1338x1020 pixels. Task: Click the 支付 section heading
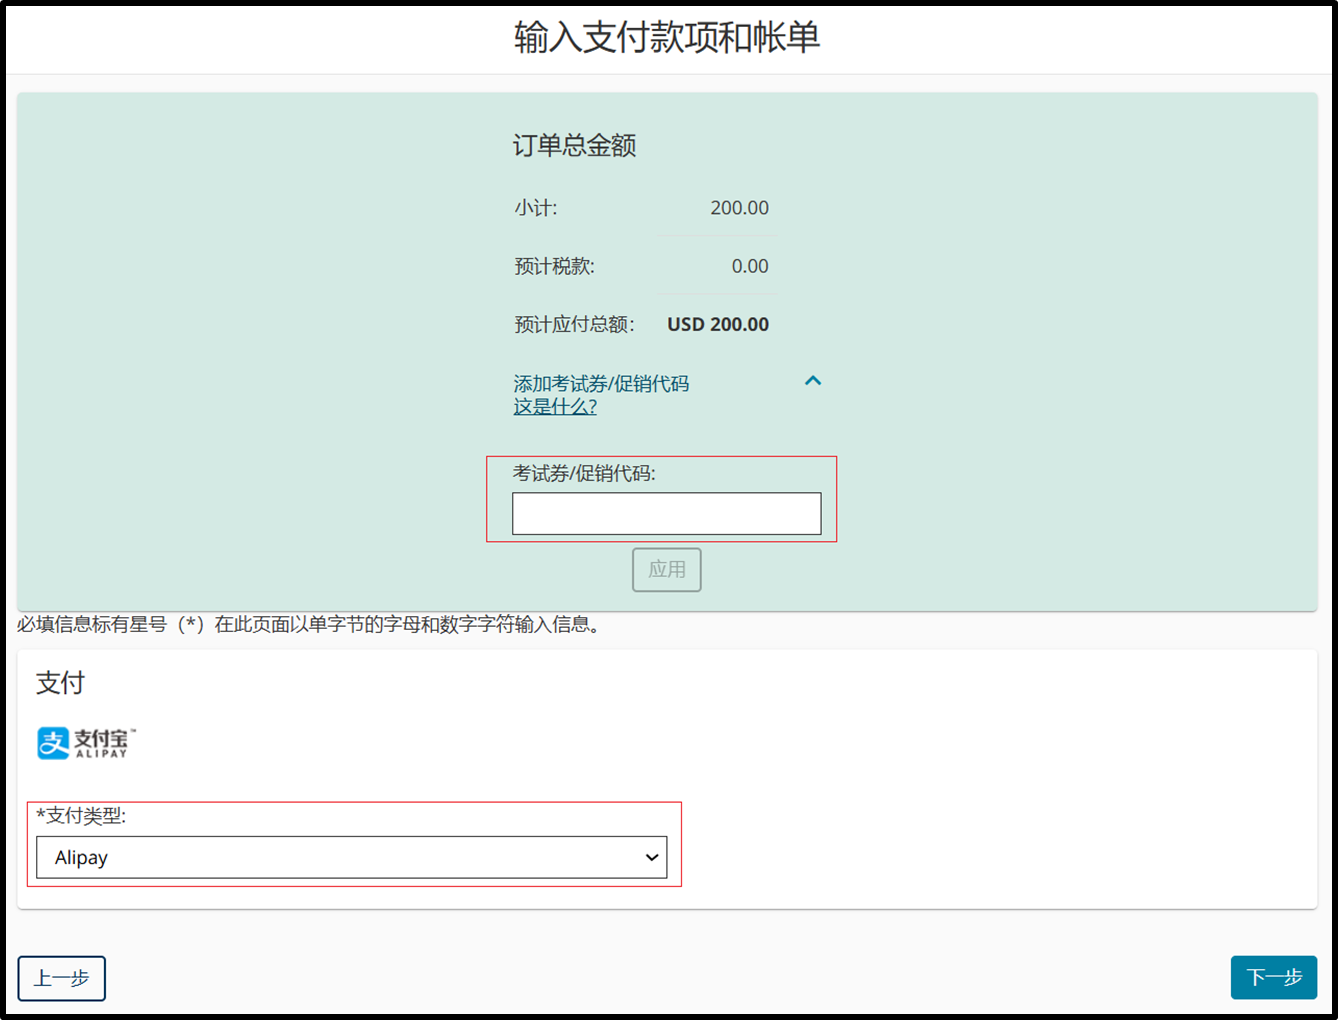(61, 683)
